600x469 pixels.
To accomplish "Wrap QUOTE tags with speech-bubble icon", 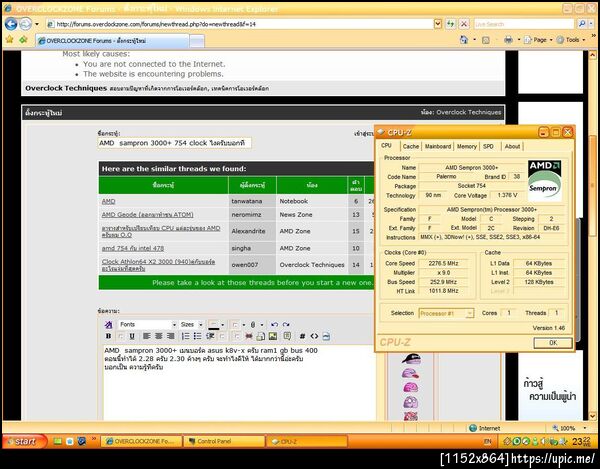I will click(x=287, y=336).
